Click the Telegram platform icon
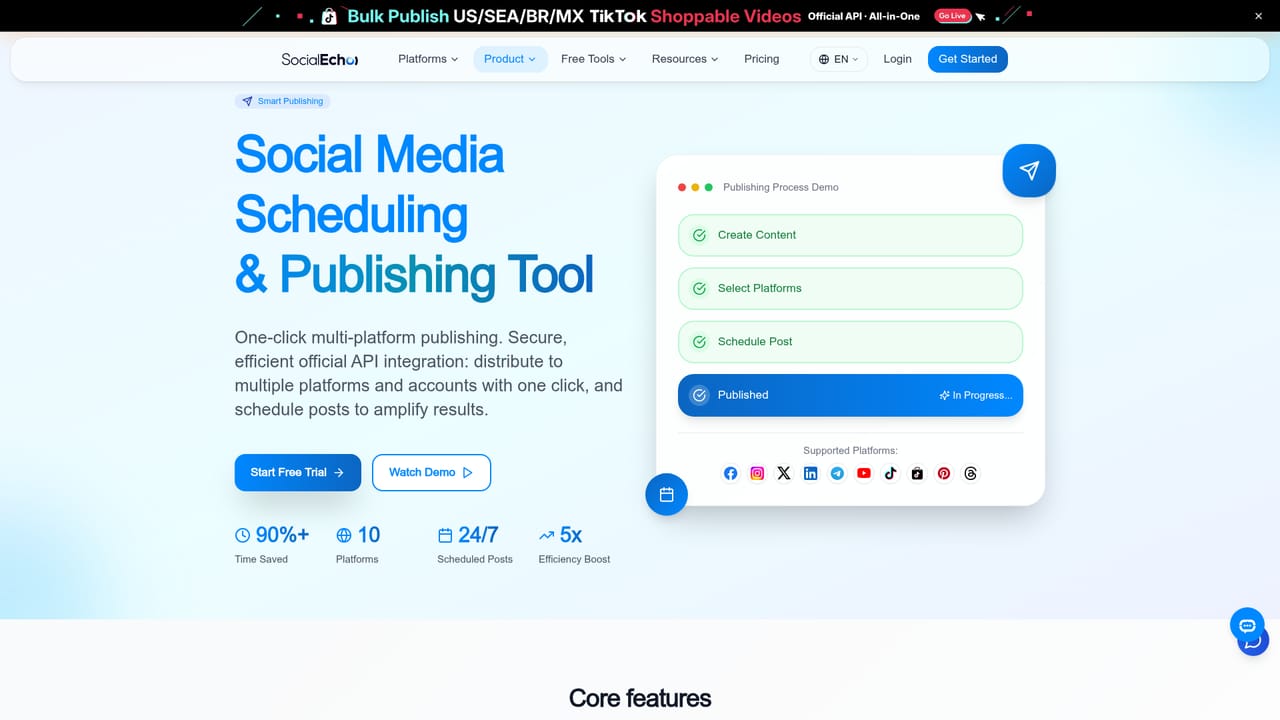The image size is (1280, 720). pyautogui.click(x=837, y=473)
